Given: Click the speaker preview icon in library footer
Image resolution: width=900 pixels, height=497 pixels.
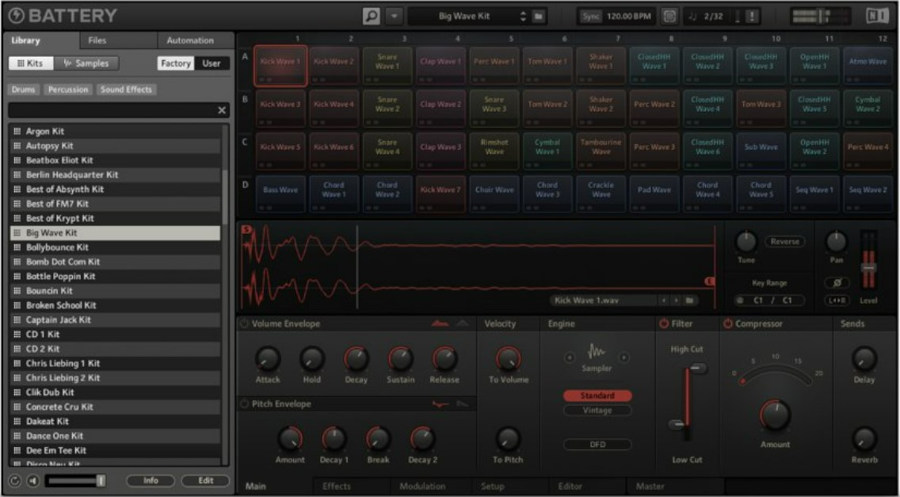Looking at the screenshot, I should (32, 481).
